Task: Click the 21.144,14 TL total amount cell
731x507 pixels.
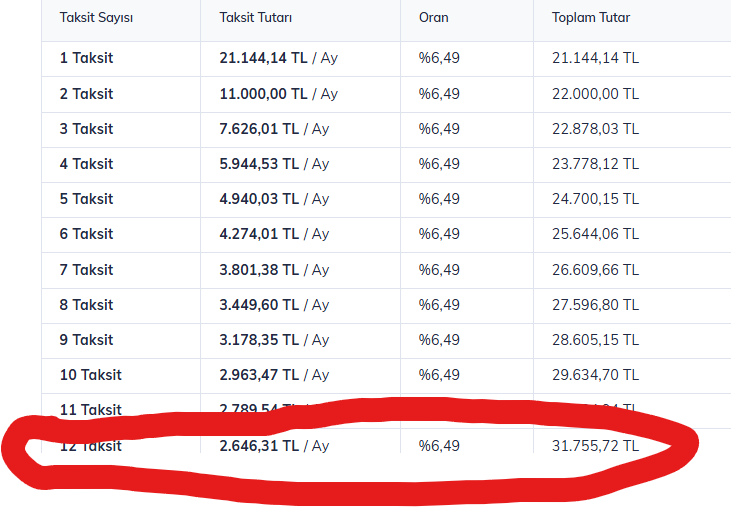Action: pos(595,58)
